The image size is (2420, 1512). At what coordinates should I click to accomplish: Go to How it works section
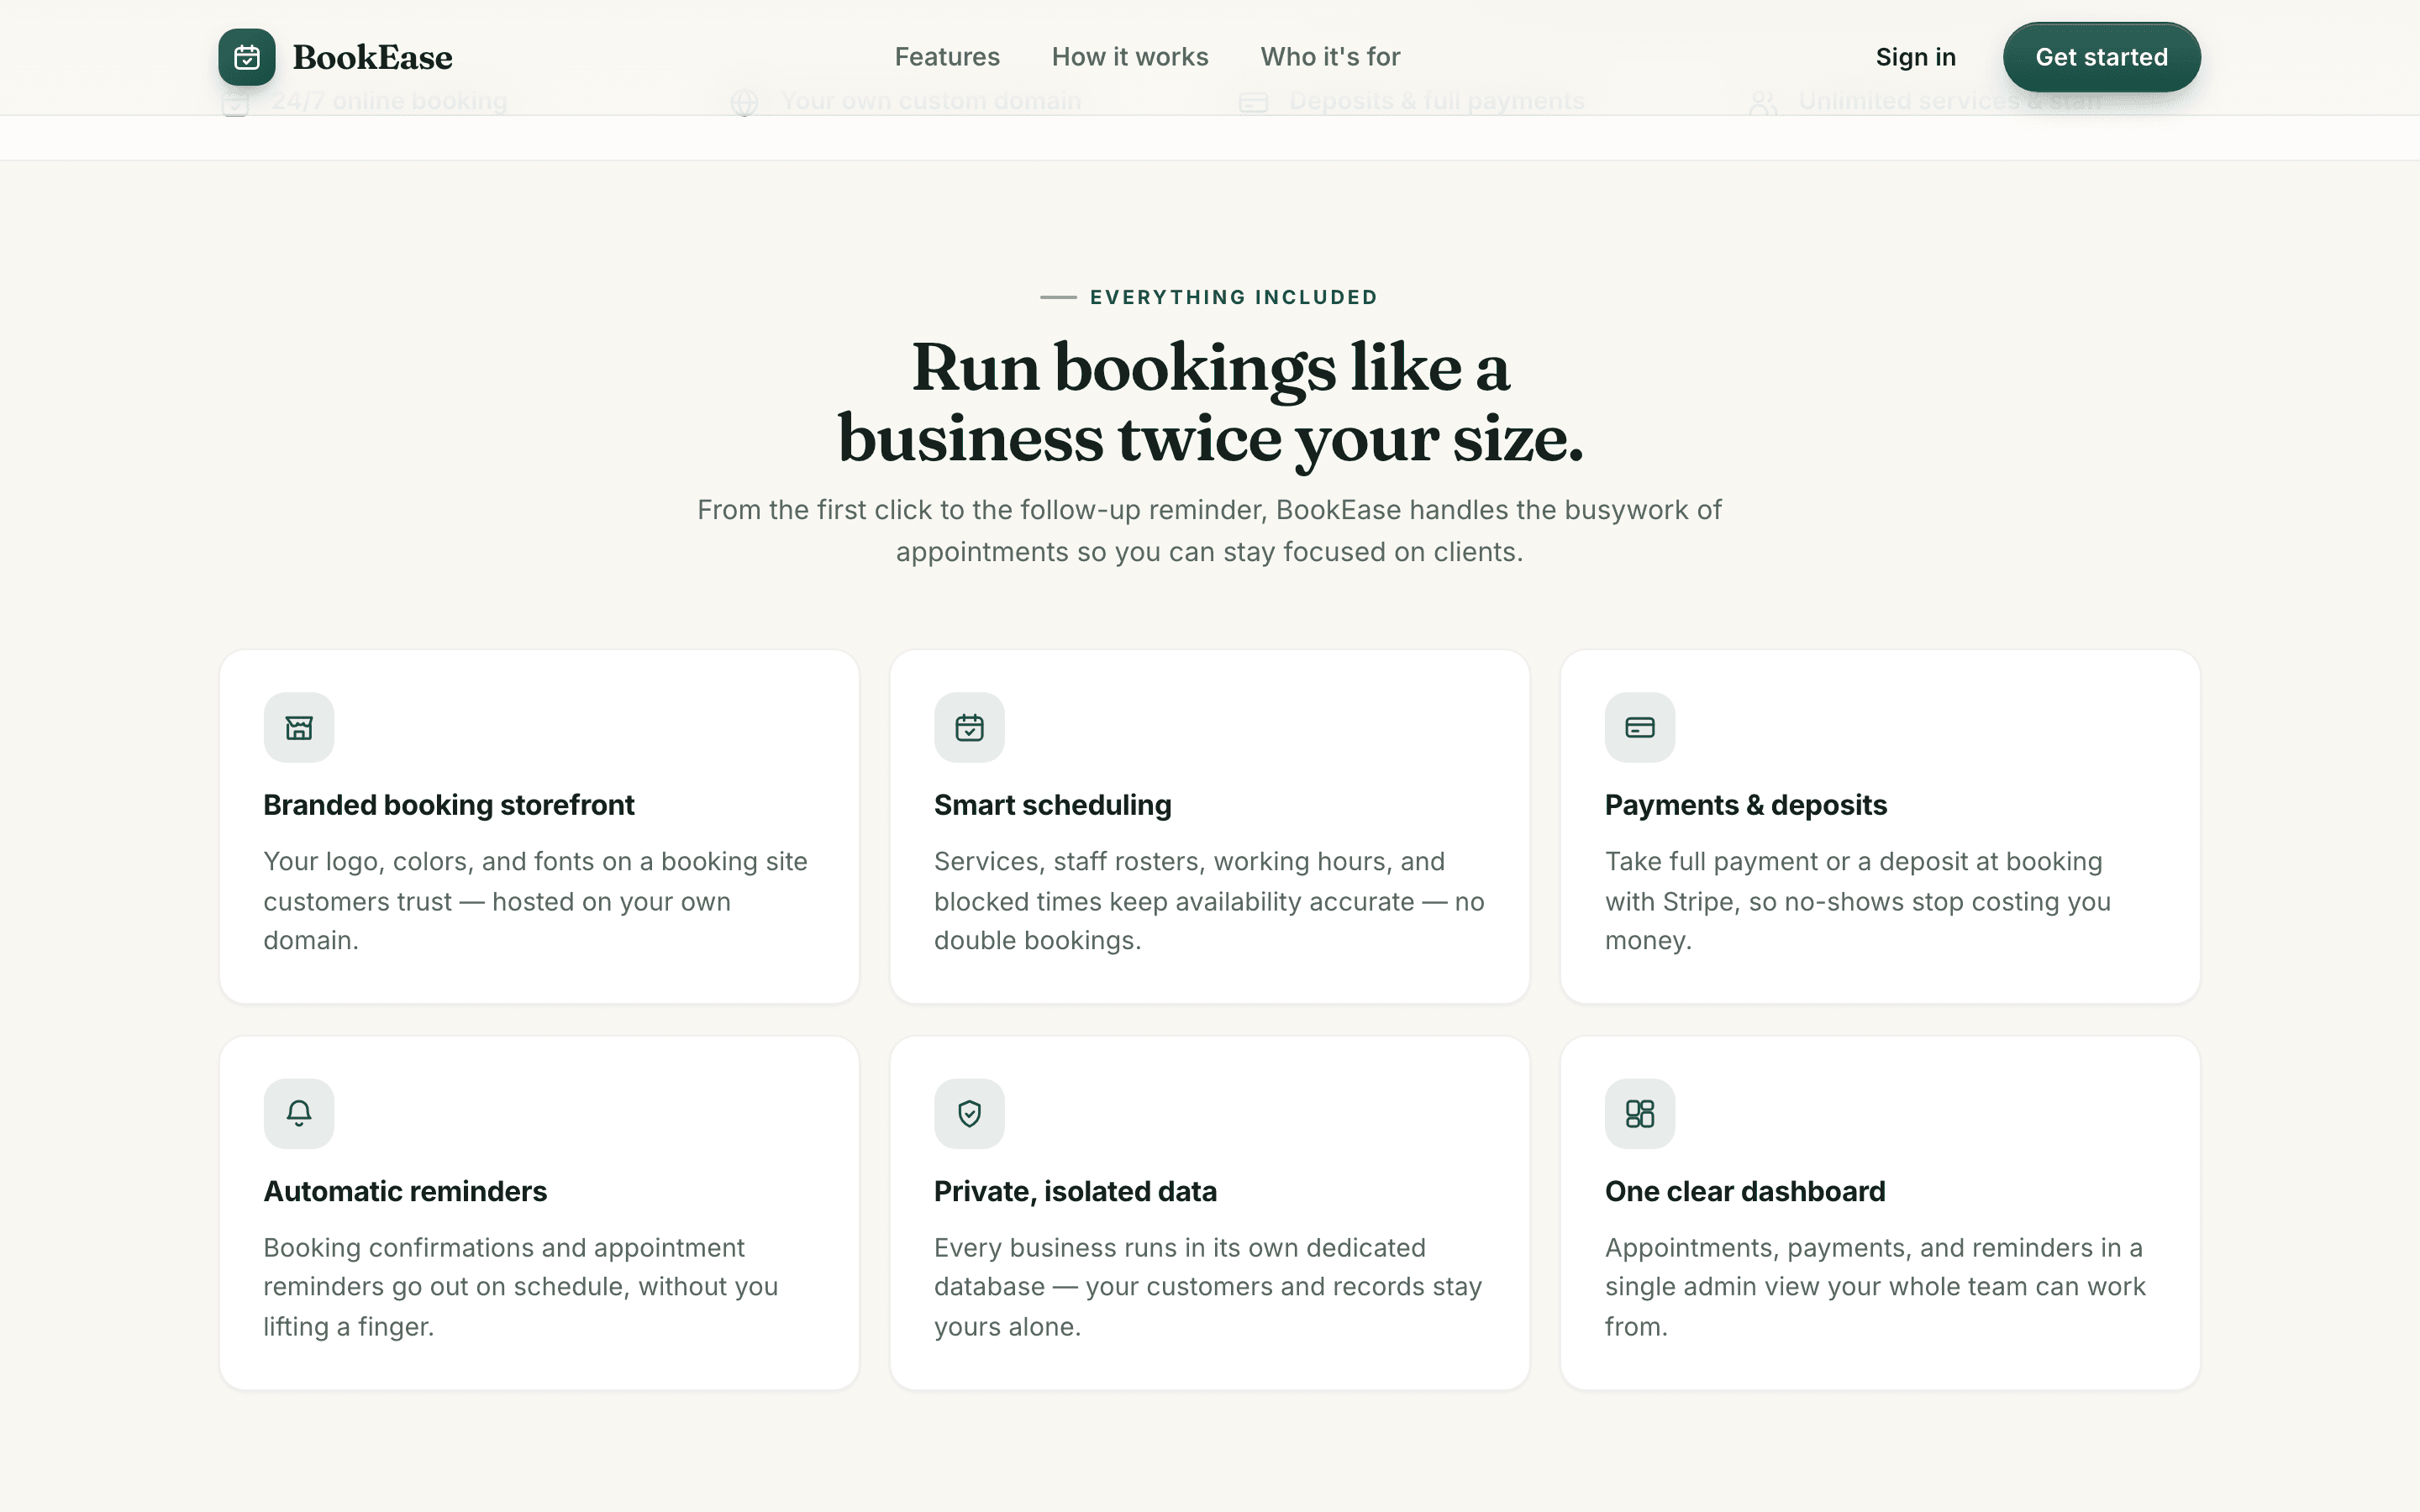(1130, 57)
